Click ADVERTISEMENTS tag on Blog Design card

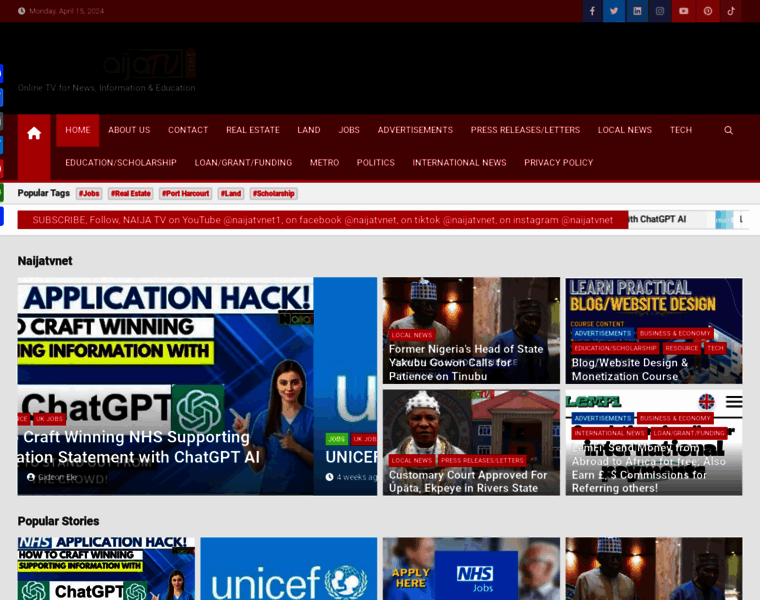click(x=602, y=333)
